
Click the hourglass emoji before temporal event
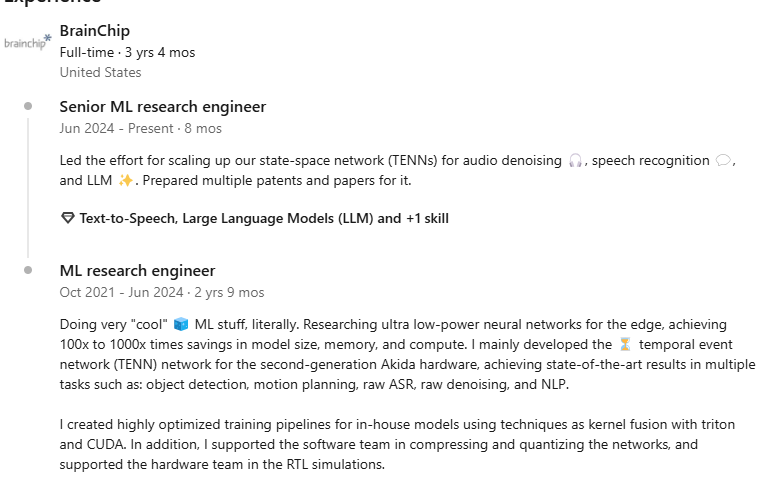pos(625,344)
